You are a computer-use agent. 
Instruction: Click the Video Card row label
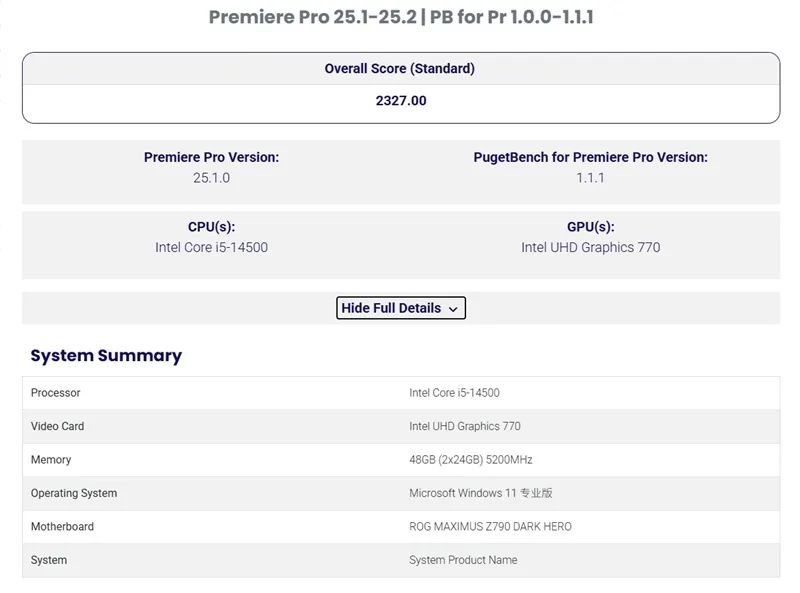coord(58,426)
